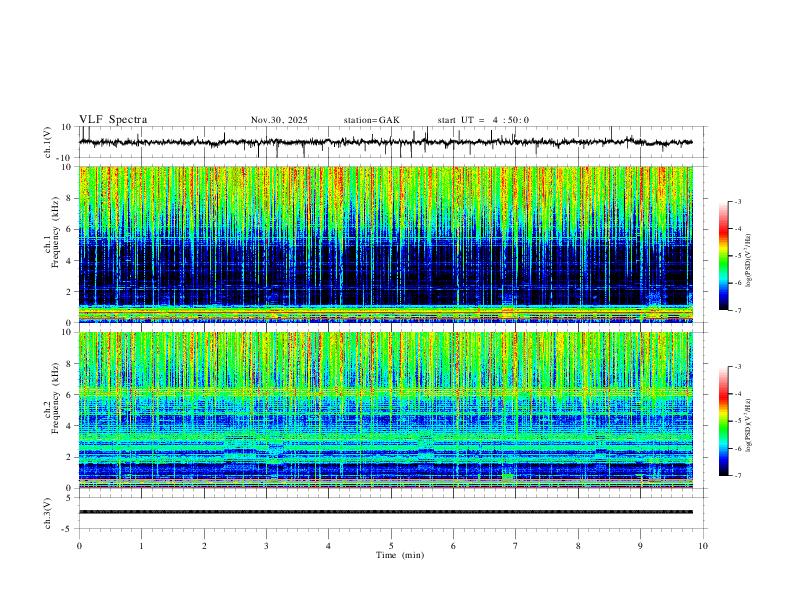Click the "-3" tick on ch.1 colorbar

click(x=737, y=201)
